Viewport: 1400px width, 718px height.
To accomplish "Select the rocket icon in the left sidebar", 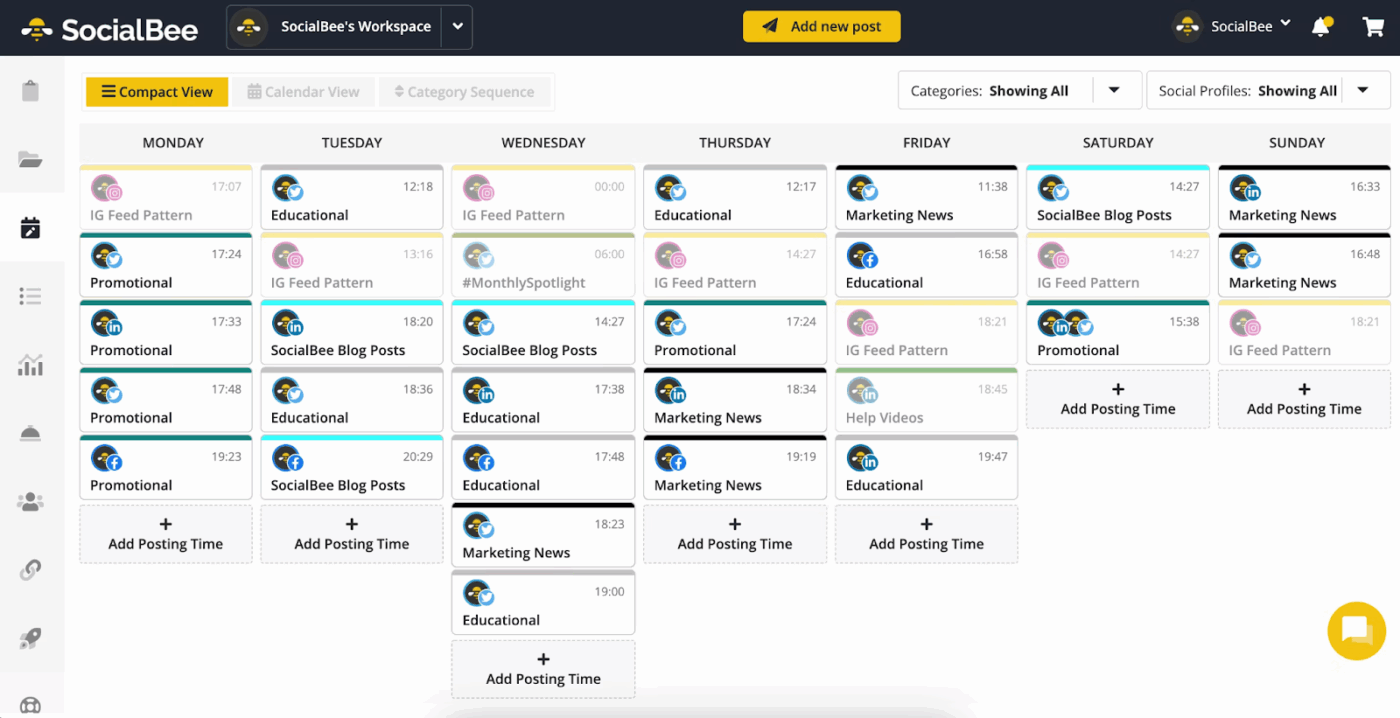I will 30,638.
